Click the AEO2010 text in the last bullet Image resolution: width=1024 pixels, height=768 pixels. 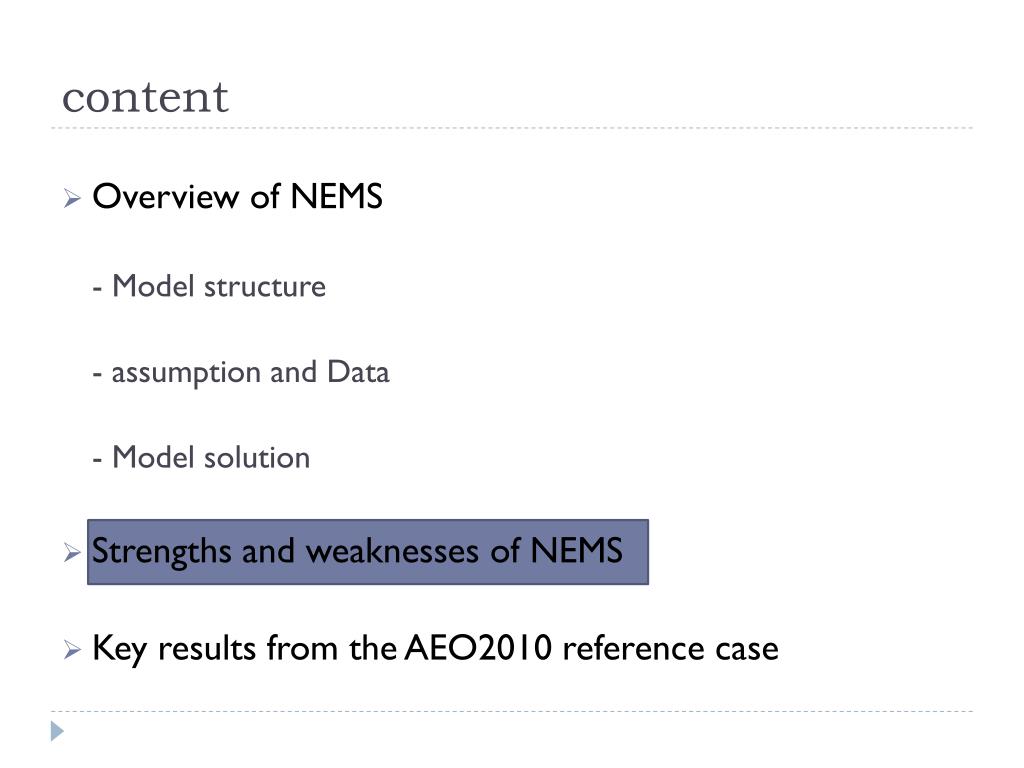(479, 648)
